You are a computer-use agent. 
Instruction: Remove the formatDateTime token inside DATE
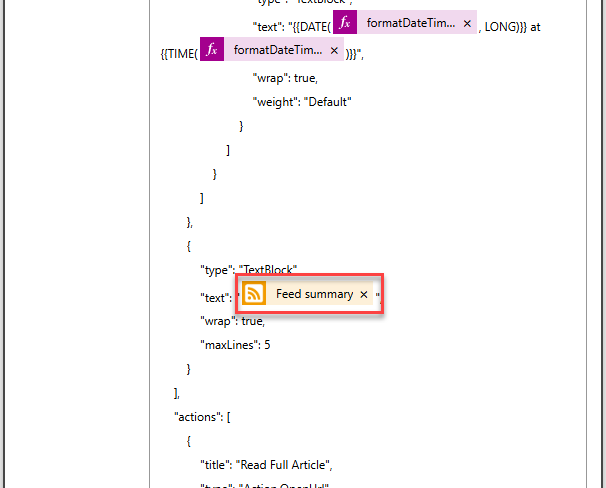(x=467, y=23)
